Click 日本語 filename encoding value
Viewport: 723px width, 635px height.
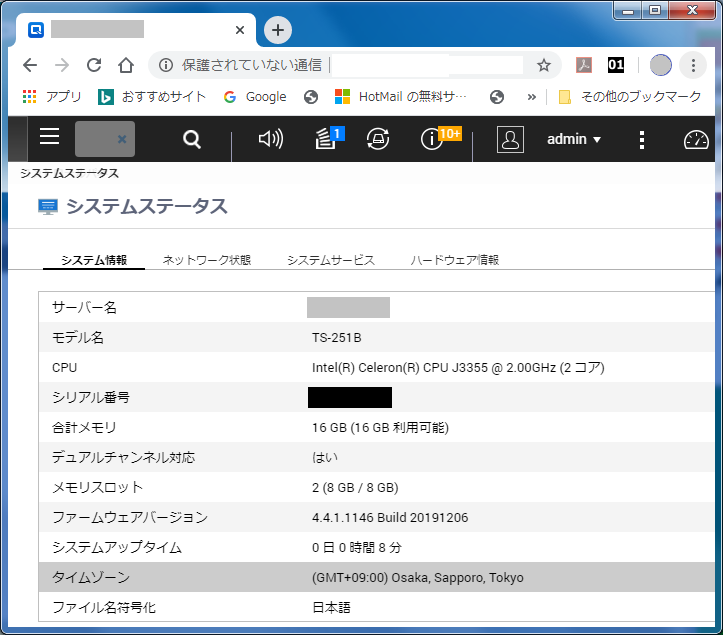pos(331,607)
